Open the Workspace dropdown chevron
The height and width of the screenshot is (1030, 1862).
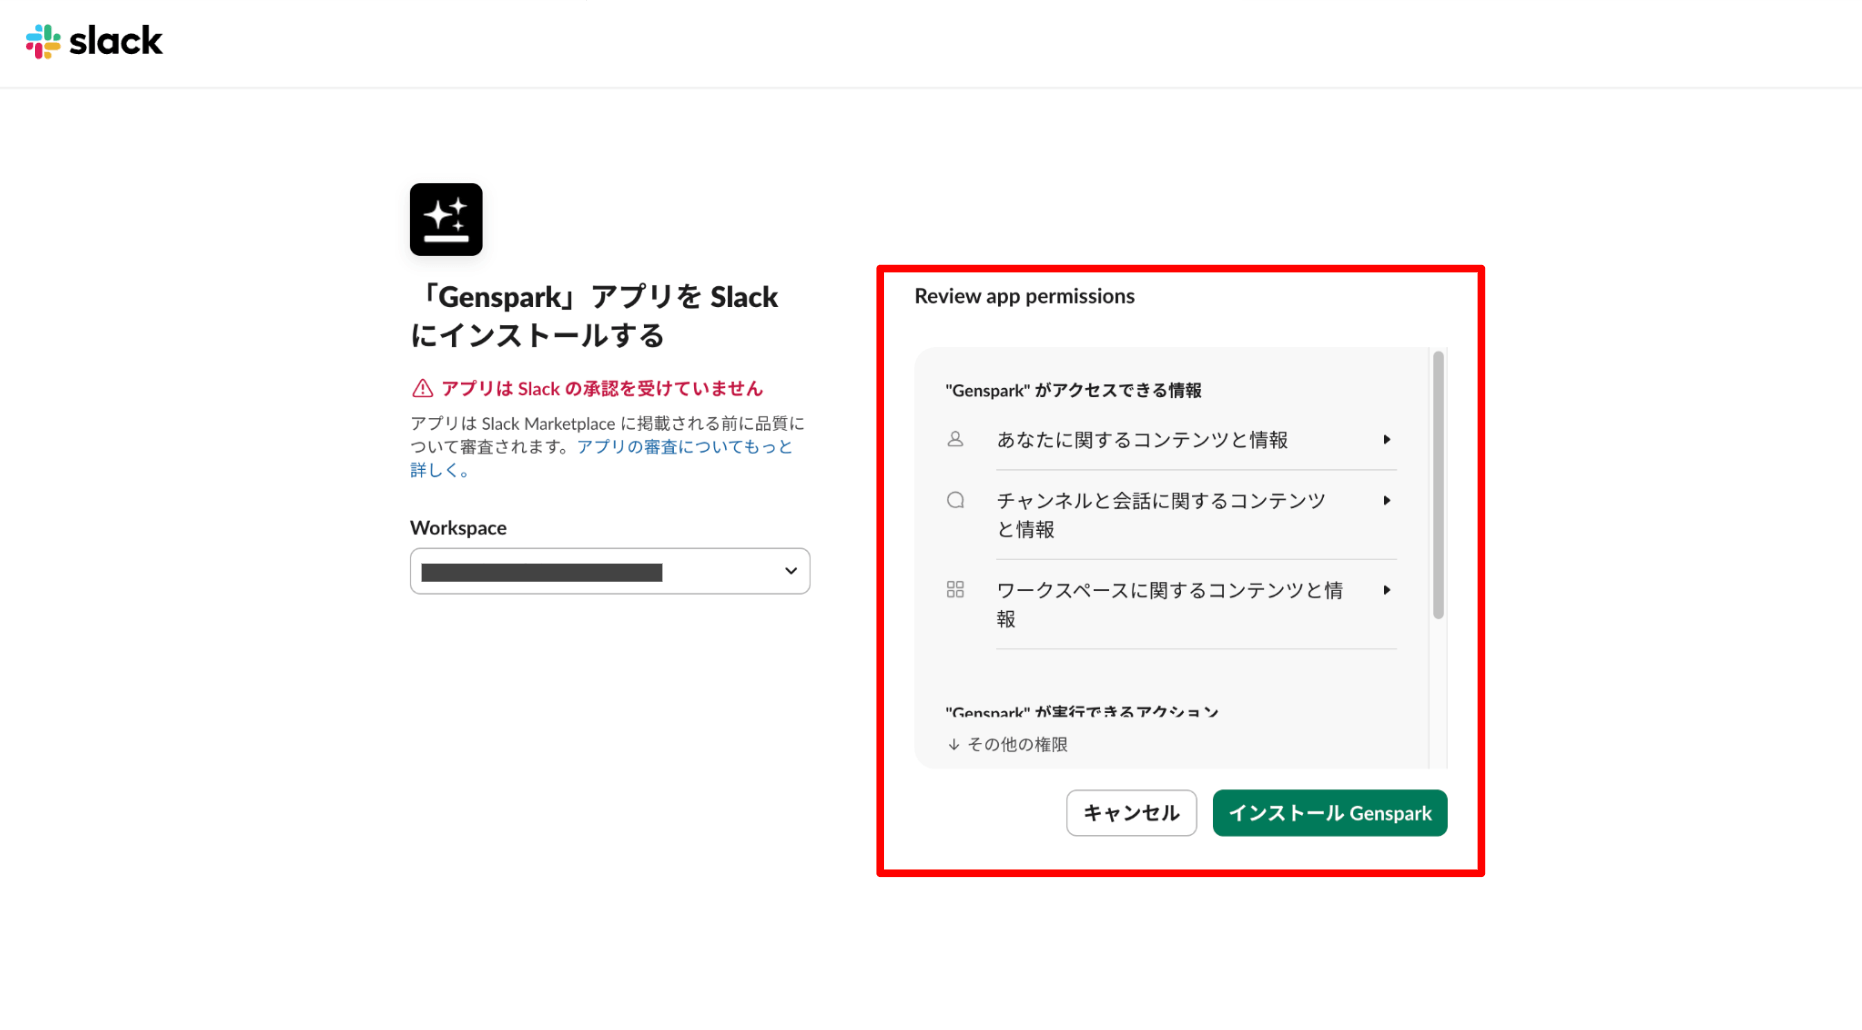[790, 571]
